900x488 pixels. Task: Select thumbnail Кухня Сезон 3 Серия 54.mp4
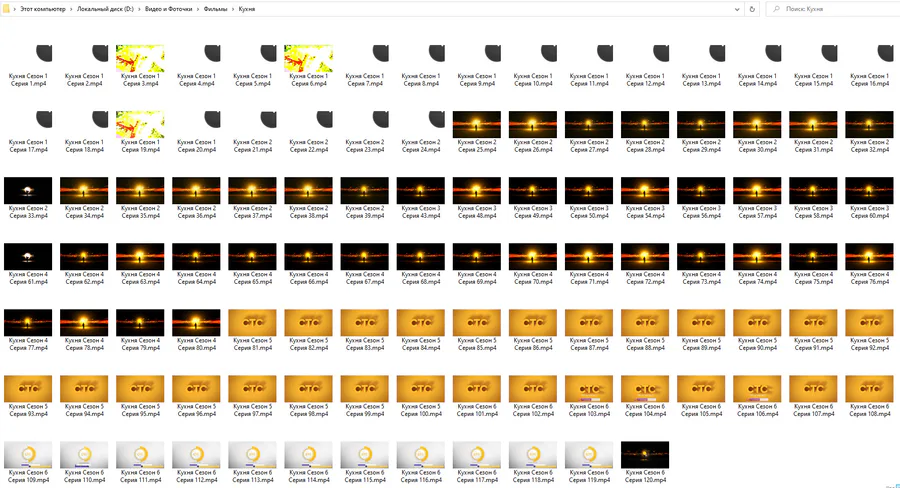(x=645, y=190)
